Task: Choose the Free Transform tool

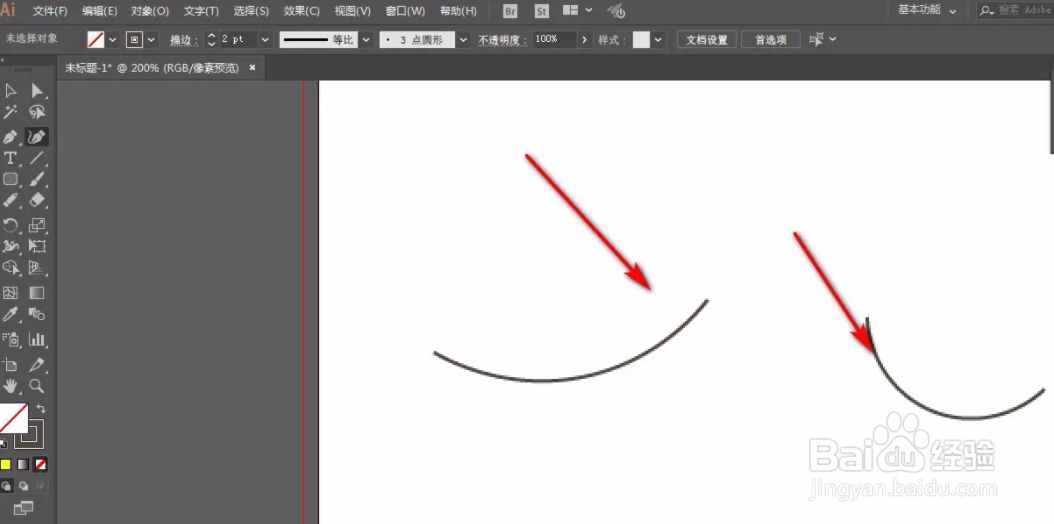Action: coord(37,246)
